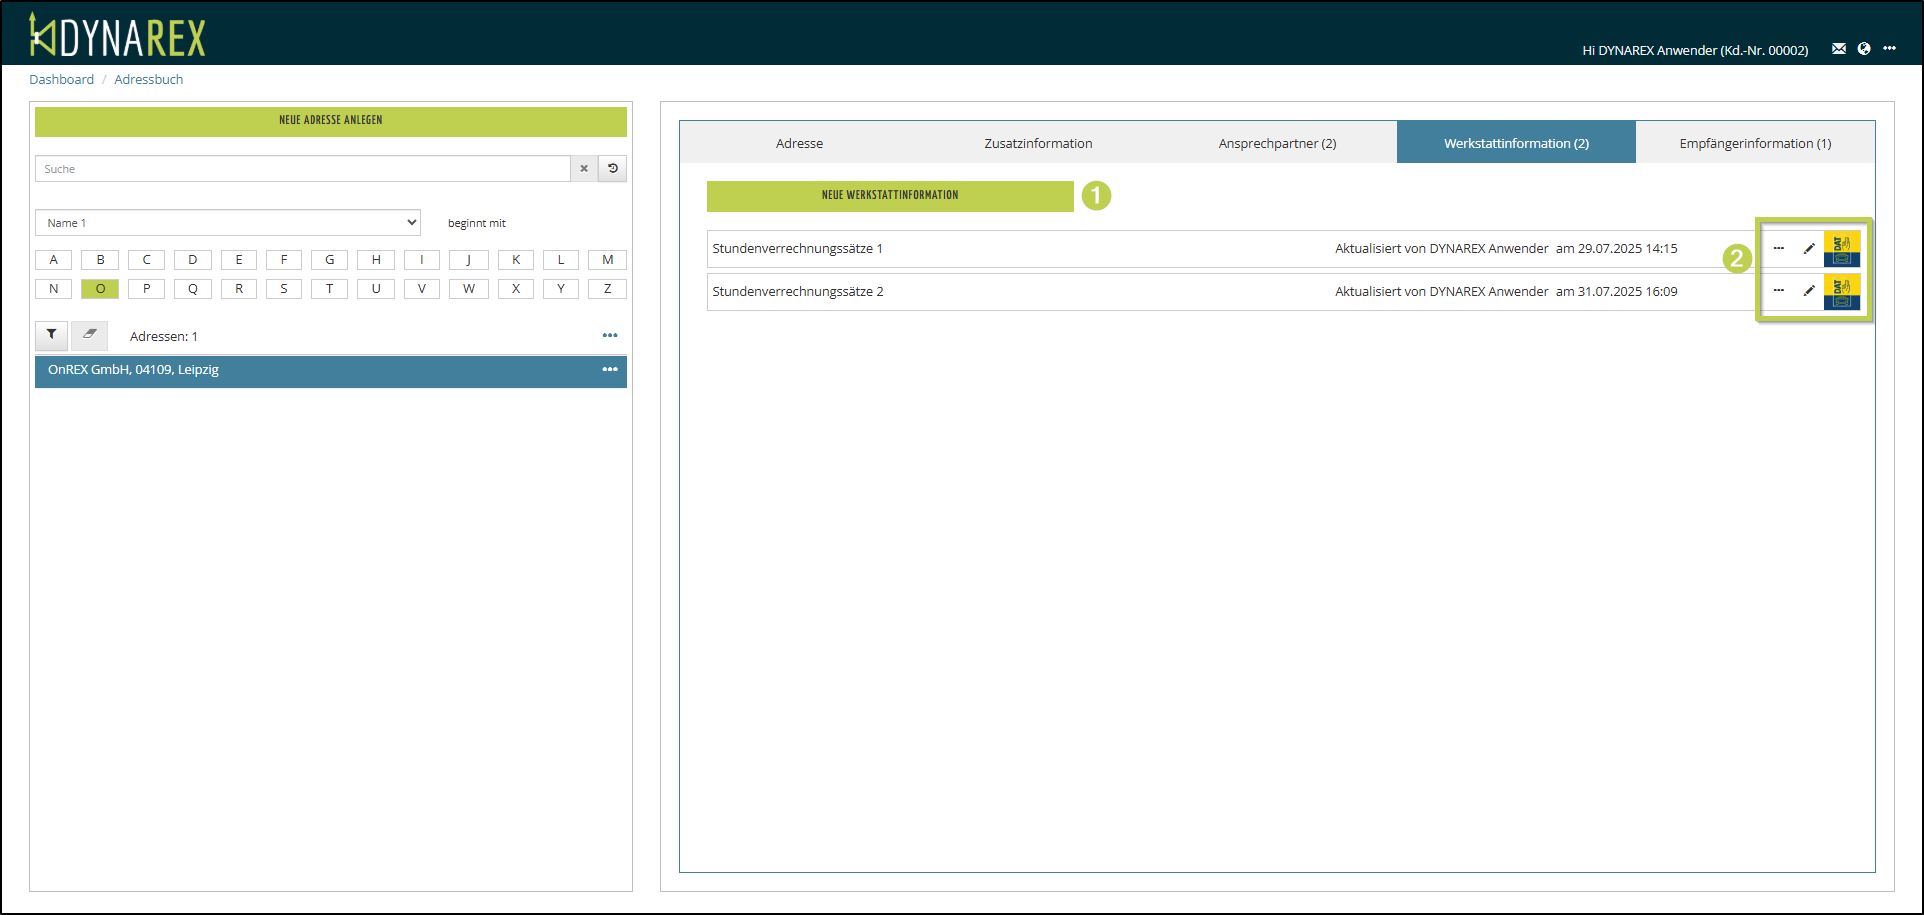Open more options for OnREX GmbH entry

[610, 370]
